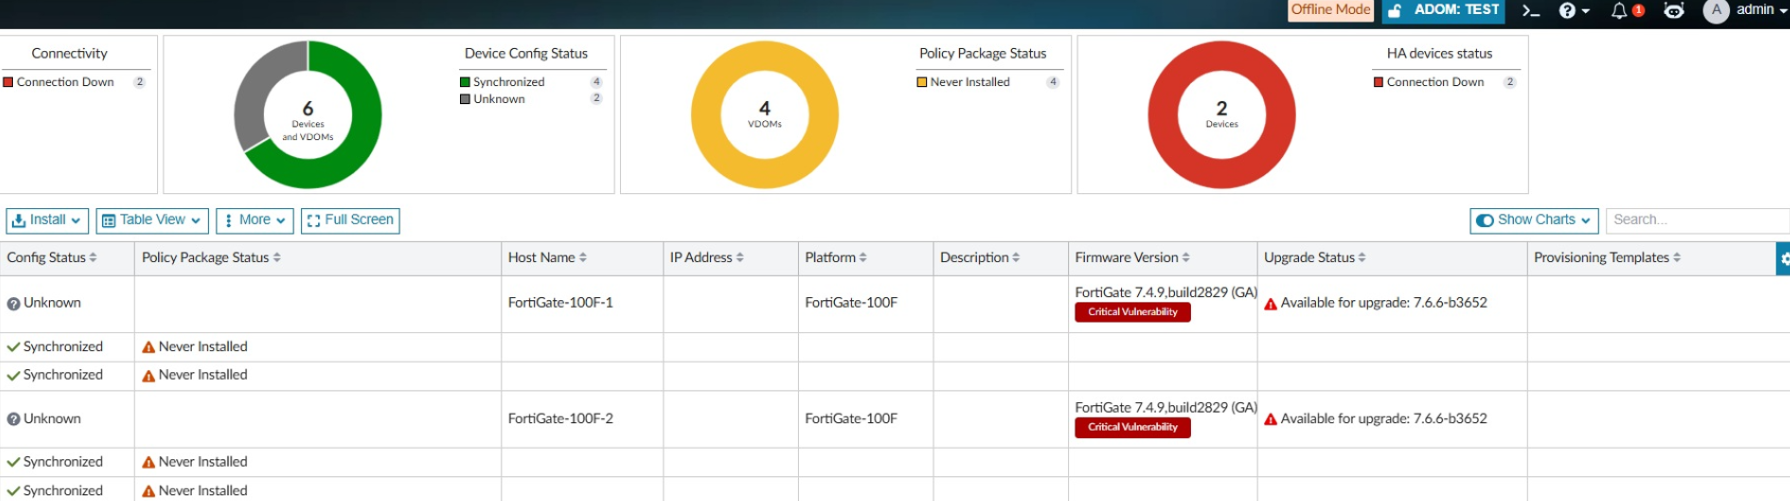The width and height of the screenshot is (1790, 501).
Task: Sort by Provisioning Templates column
Action: (x=1607, y=258)
